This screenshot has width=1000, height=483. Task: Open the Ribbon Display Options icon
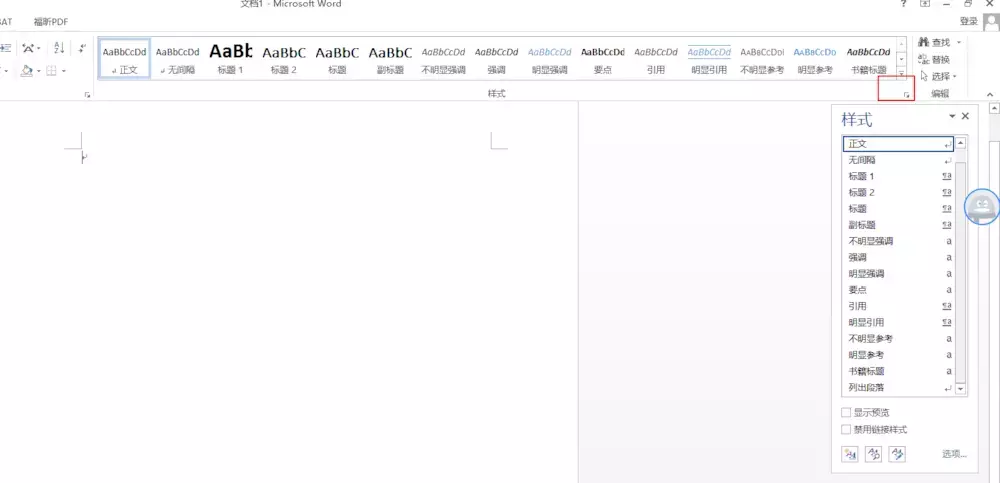coord(925,4)
